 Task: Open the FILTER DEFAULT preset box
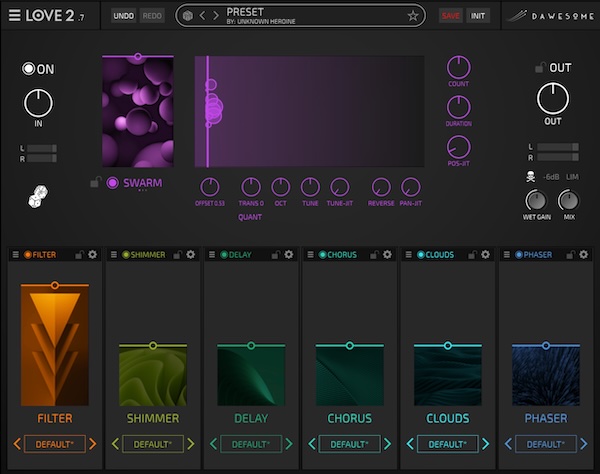pyautogui.click(x=55, y=444)
